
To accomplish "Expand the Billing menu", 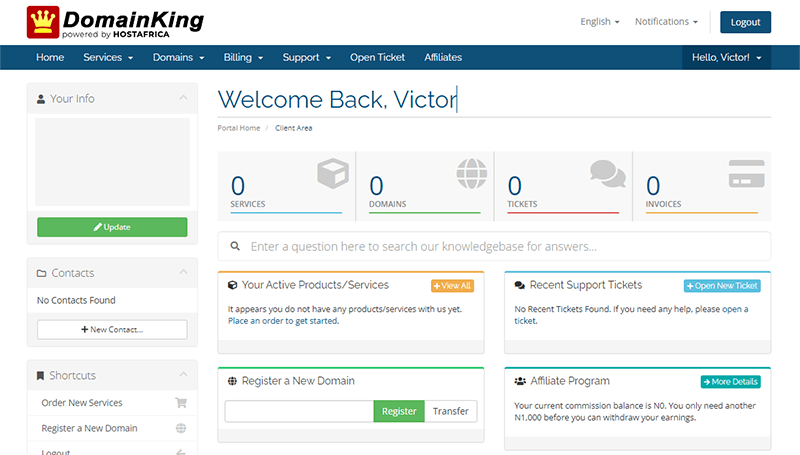I will pos(243,57).
